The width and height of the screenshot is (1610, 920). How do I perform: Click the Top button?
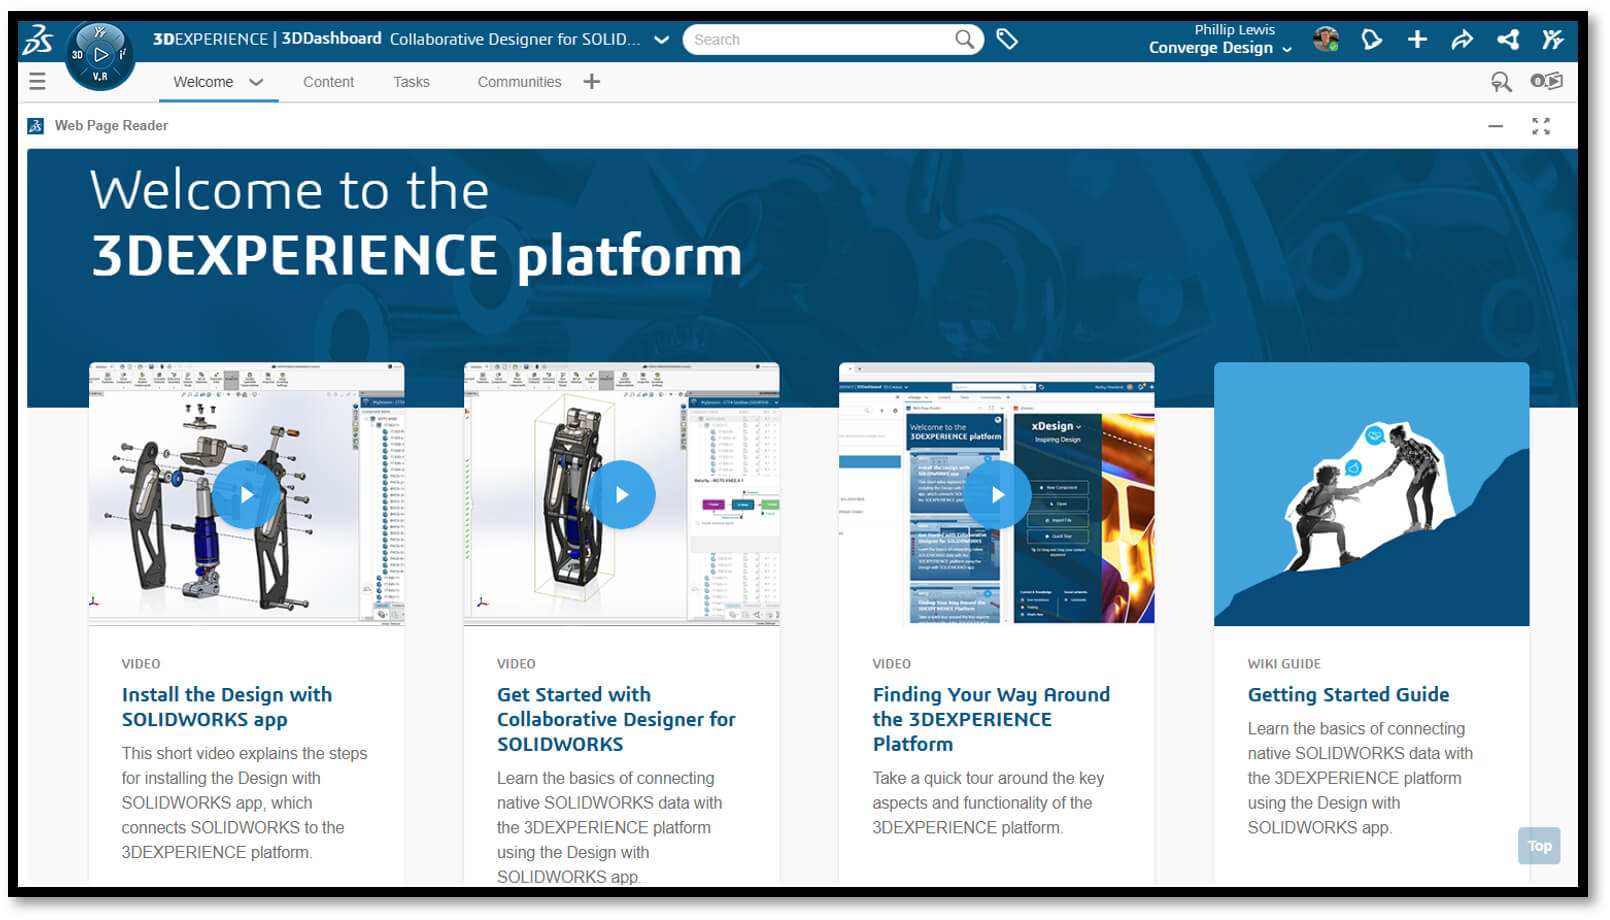pyautogui.click(x=1539, y=846)
